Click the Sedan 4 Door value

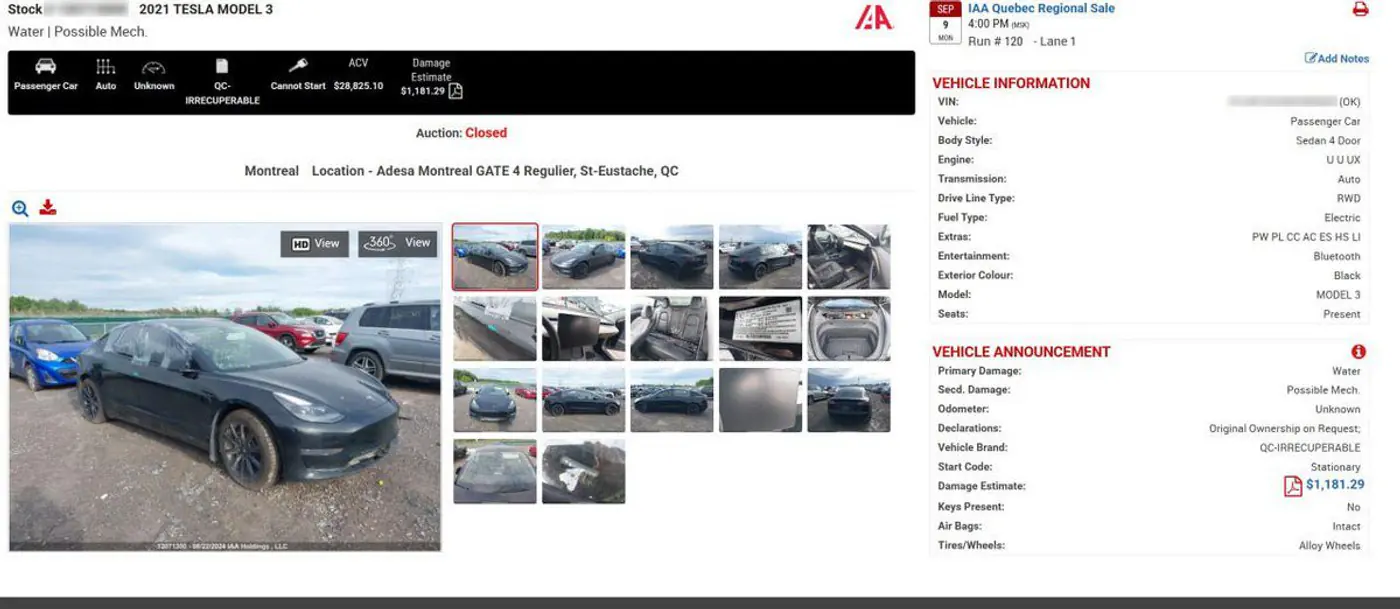point(1328,141)
